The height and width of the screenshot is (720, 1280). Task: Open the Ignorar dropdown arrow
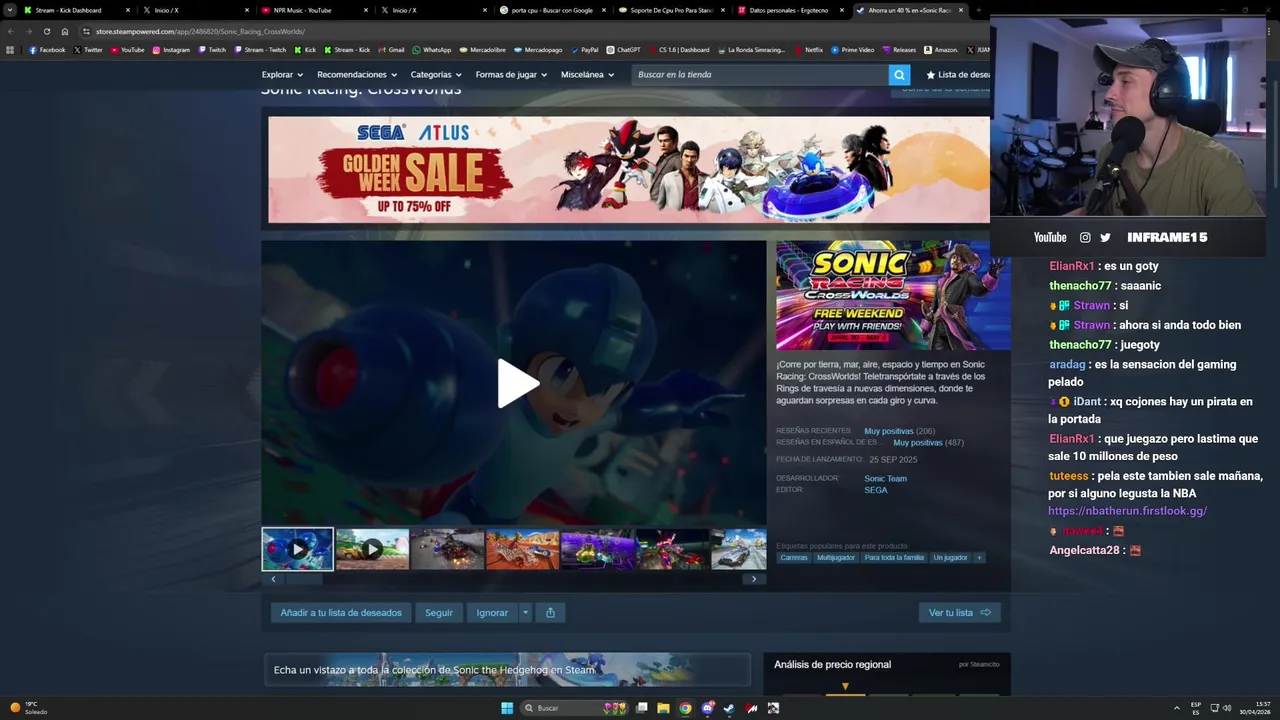(525, 613)
